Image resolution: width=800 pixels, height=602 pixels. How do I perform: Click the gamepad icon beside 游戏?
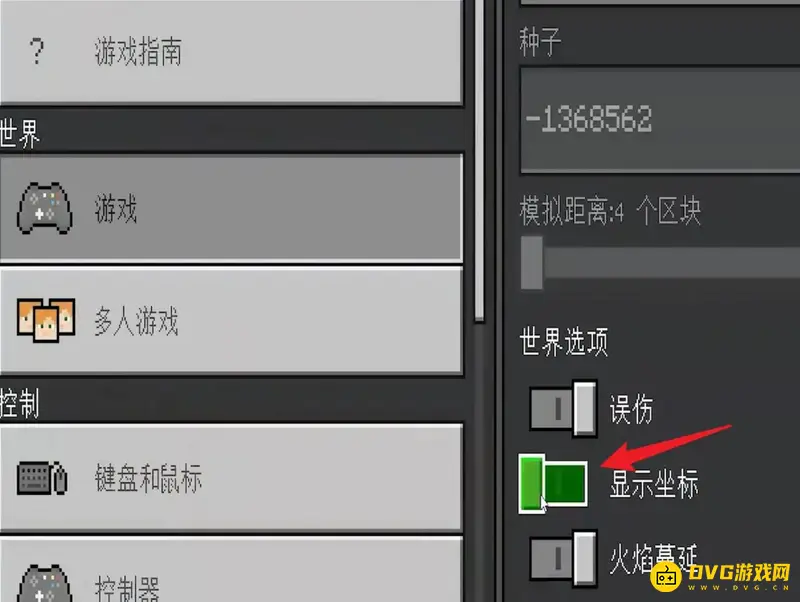point(44,208)
